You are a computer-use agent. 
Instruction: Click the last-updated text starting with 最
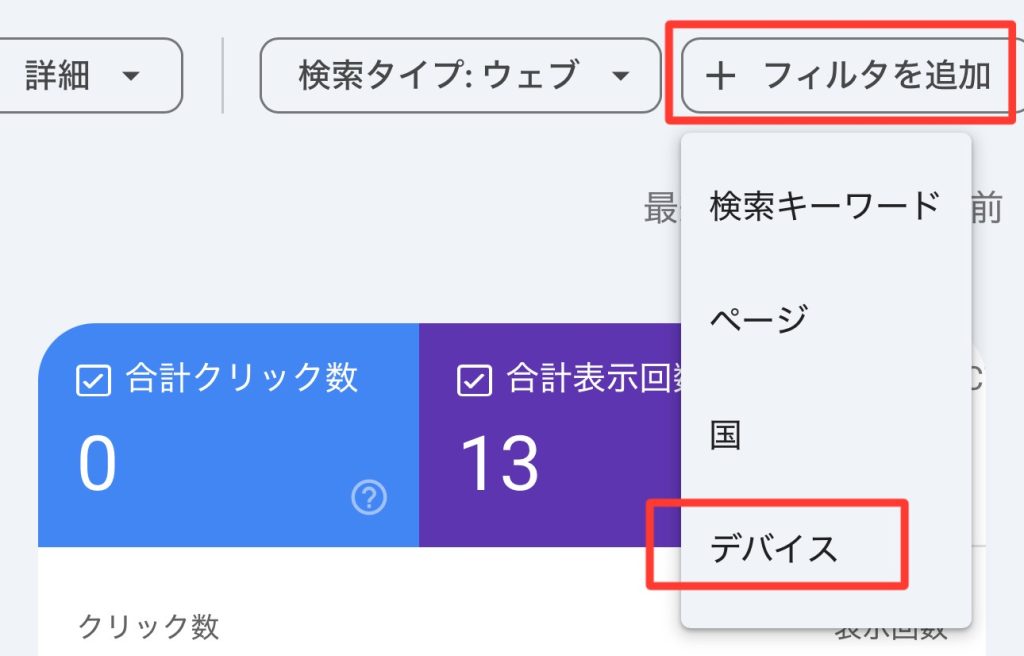click(x=661, y=209)
